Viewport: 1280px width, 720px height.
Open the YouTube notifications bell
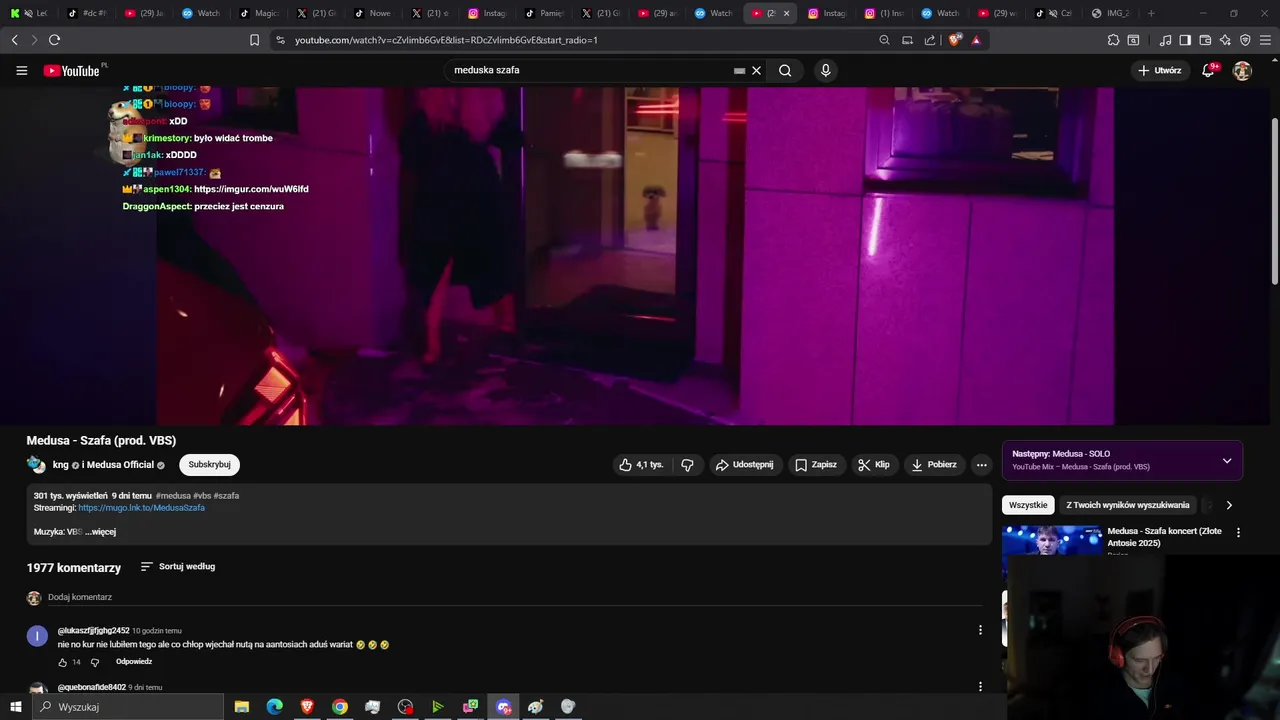1208,70
